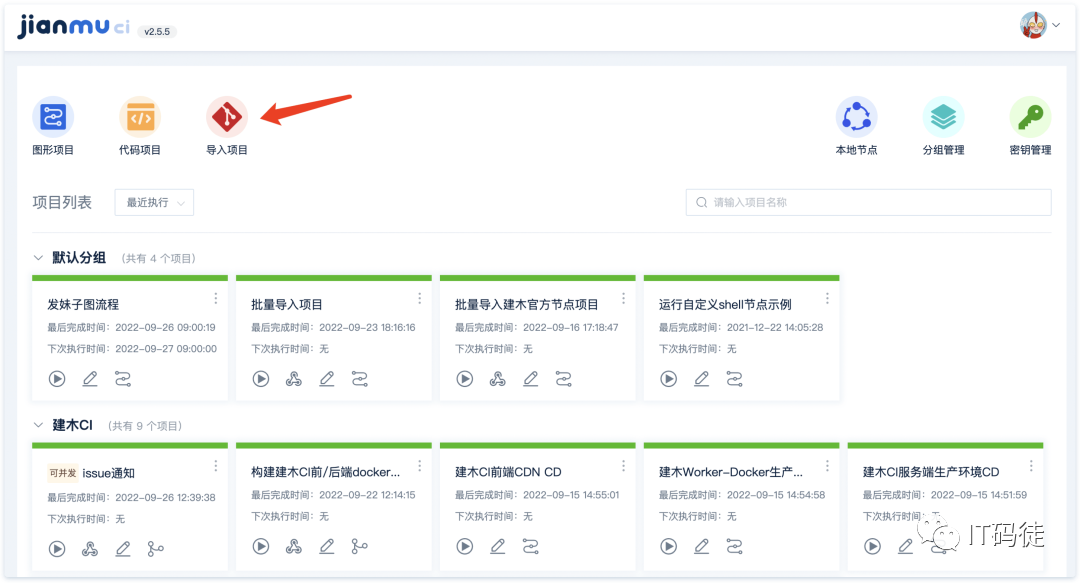This screenshot has width=1080, height=583.
Task: Open the user avatar menu
Action: (1032, 23)
